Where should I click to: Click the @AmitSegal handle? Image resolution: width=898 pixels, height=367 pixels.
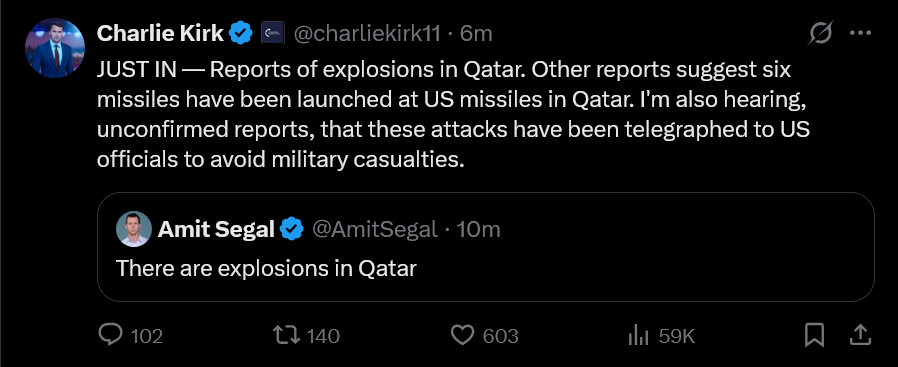tap(374, 229)
